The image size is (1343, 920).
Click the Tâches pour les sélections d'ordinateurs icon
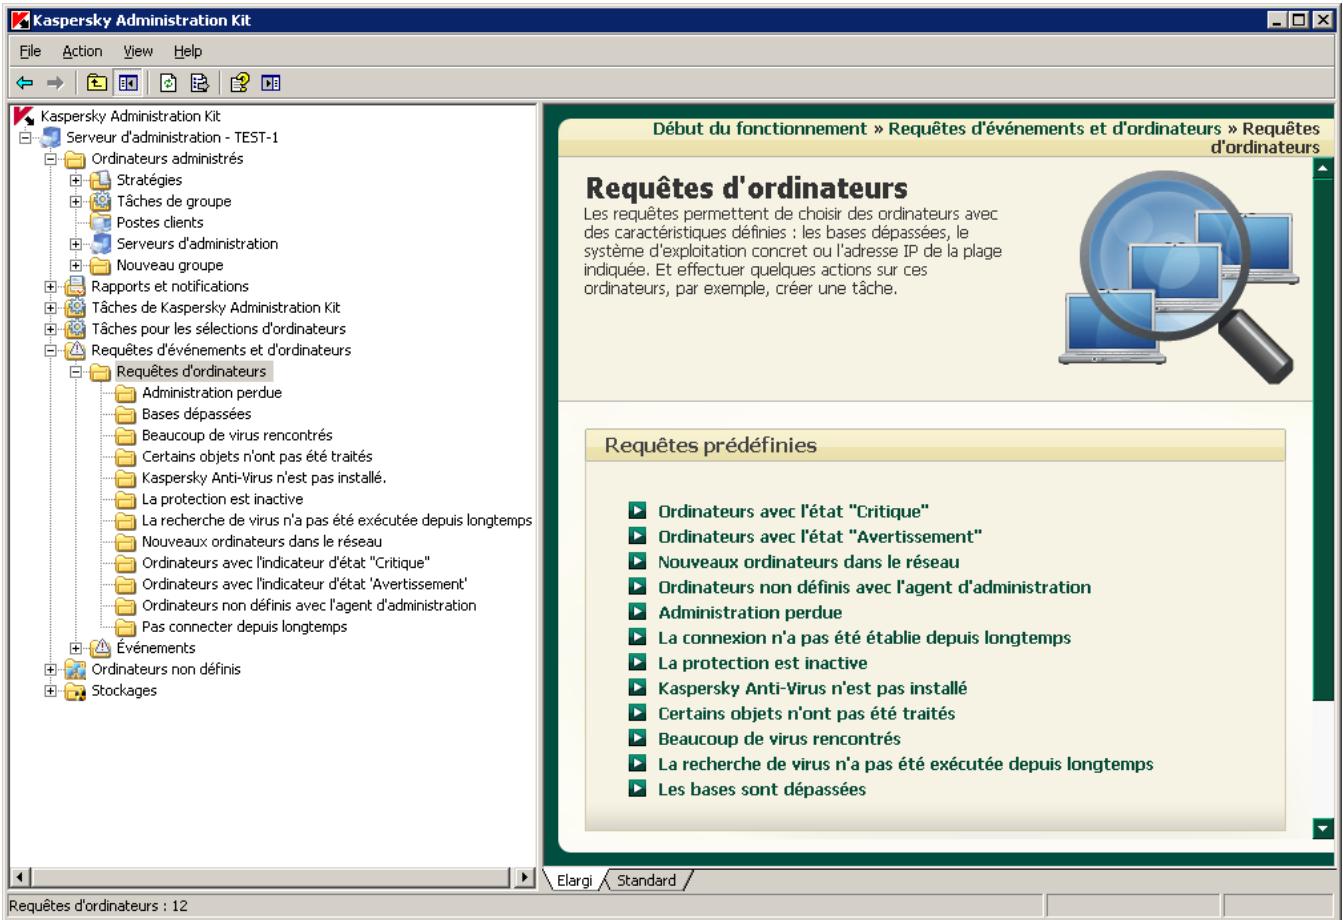pos(76,328)
